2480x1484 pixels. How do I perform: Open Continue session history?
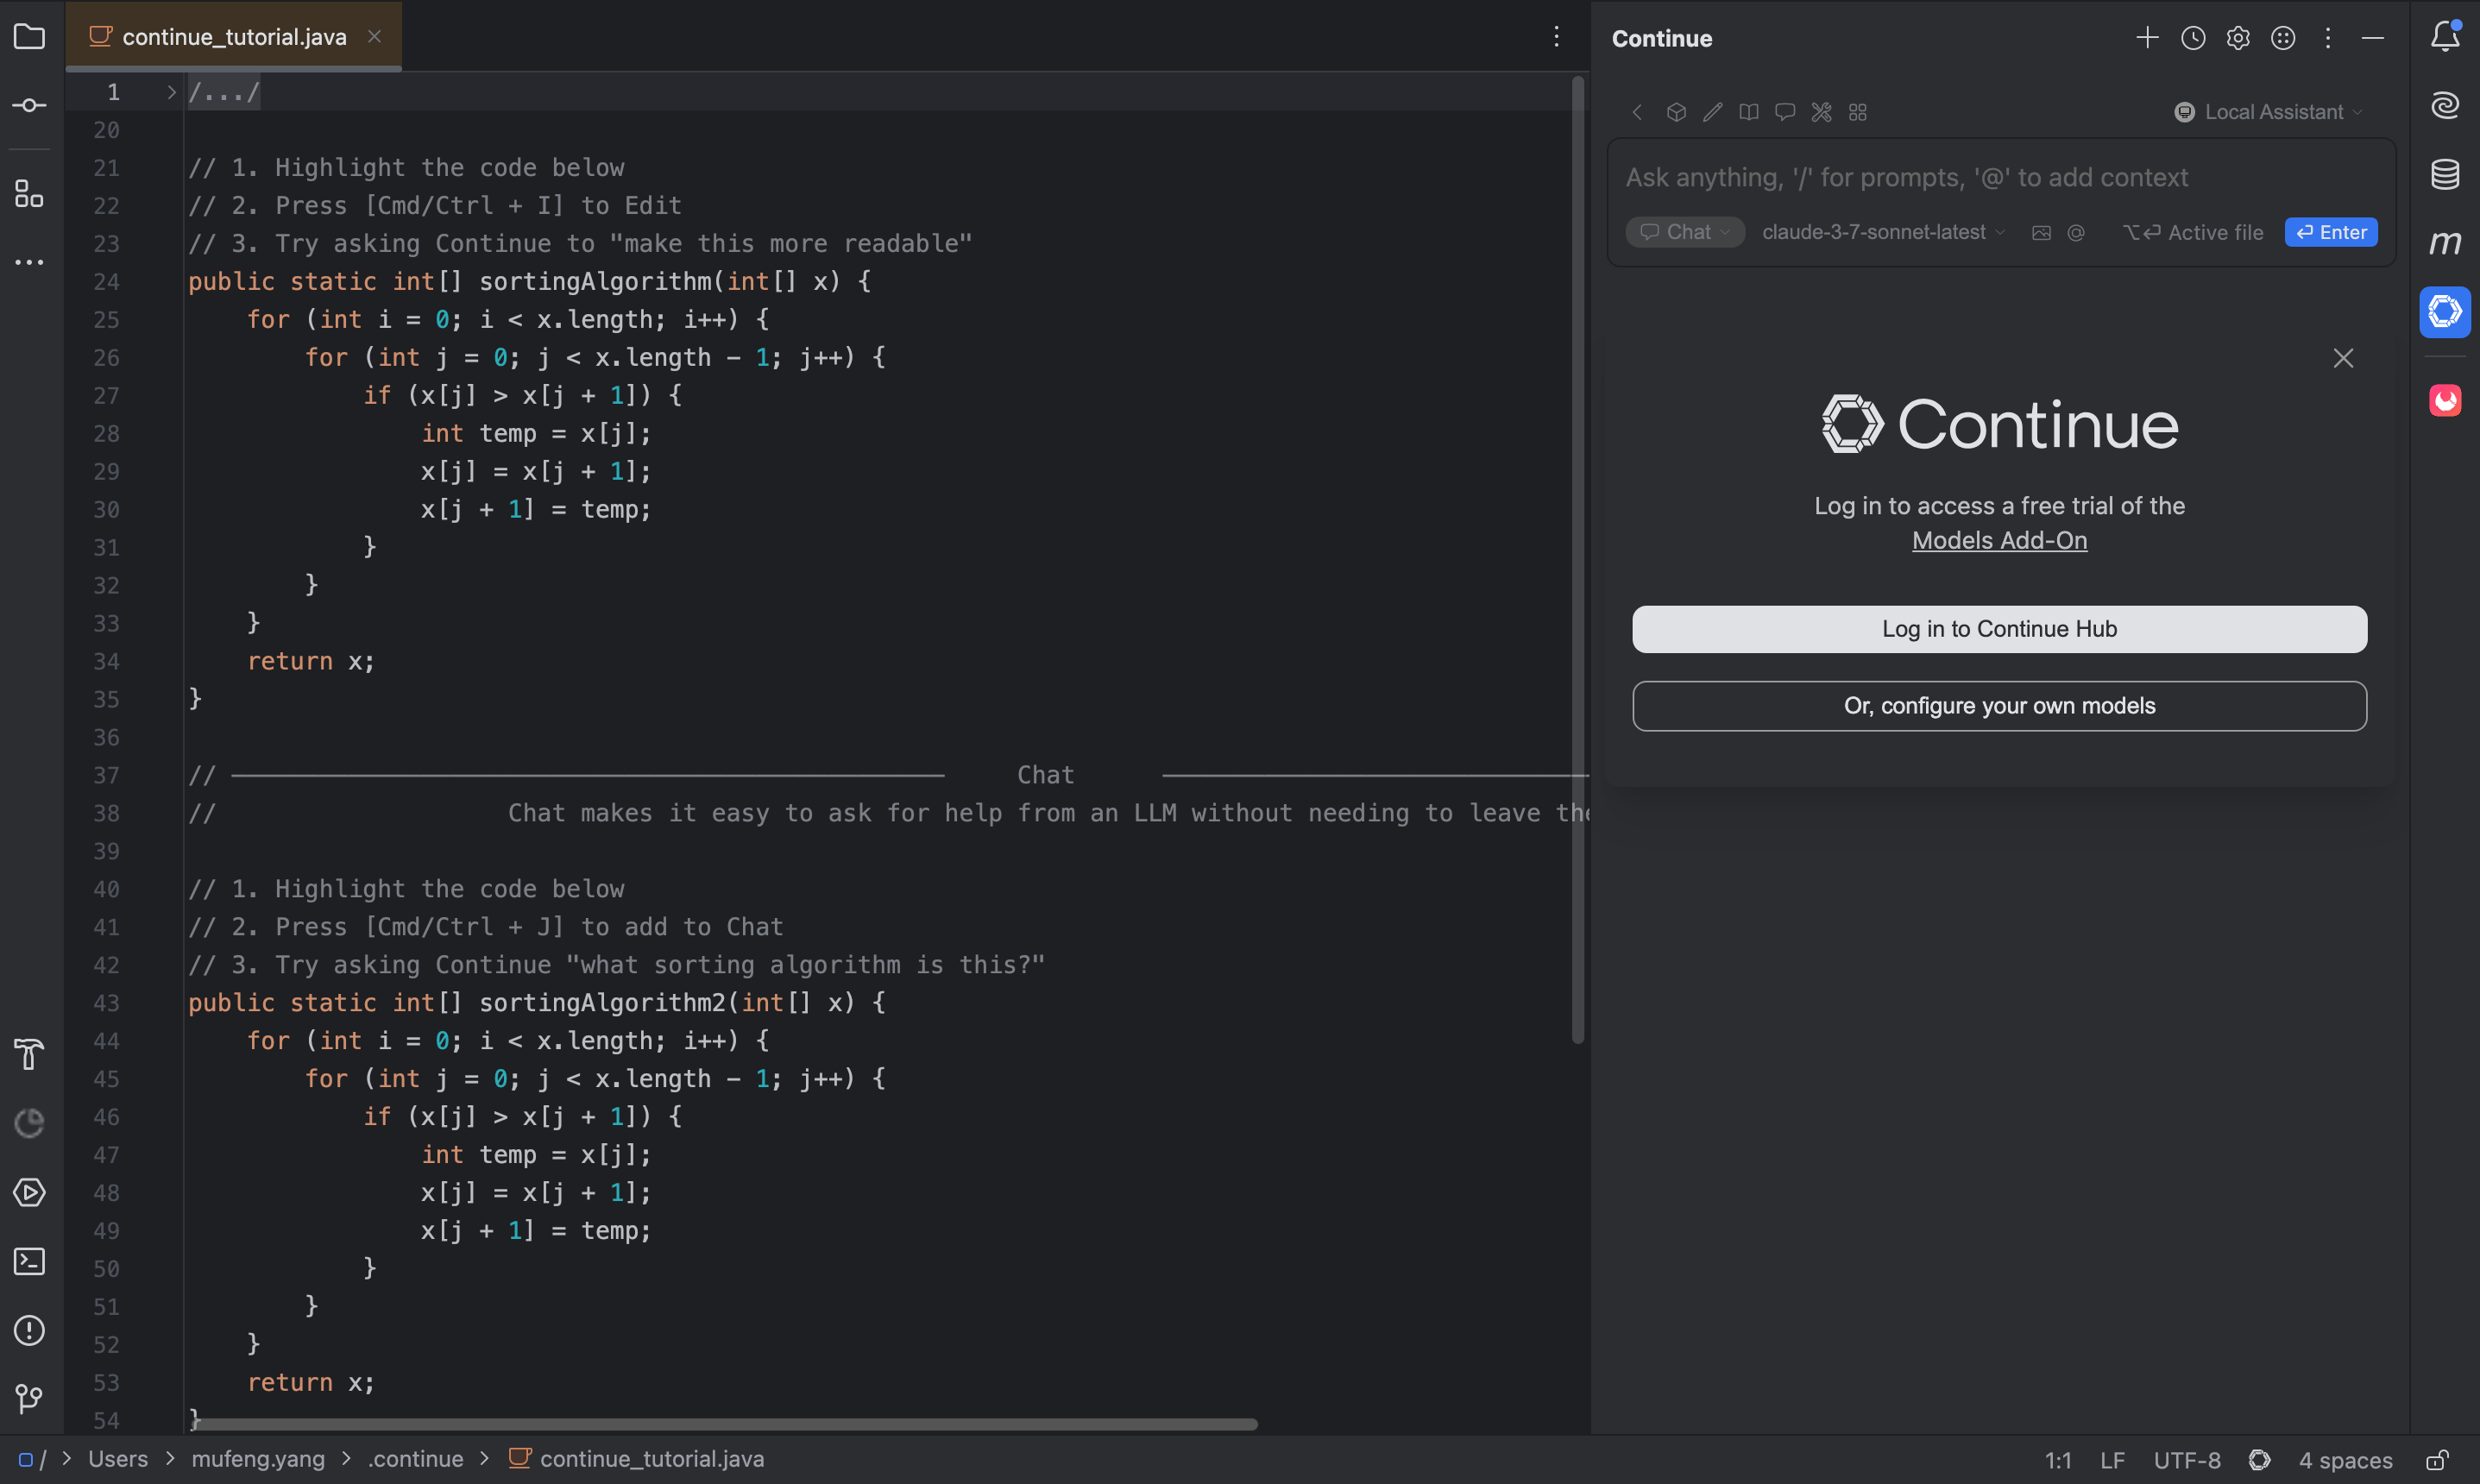[2192, 38]
